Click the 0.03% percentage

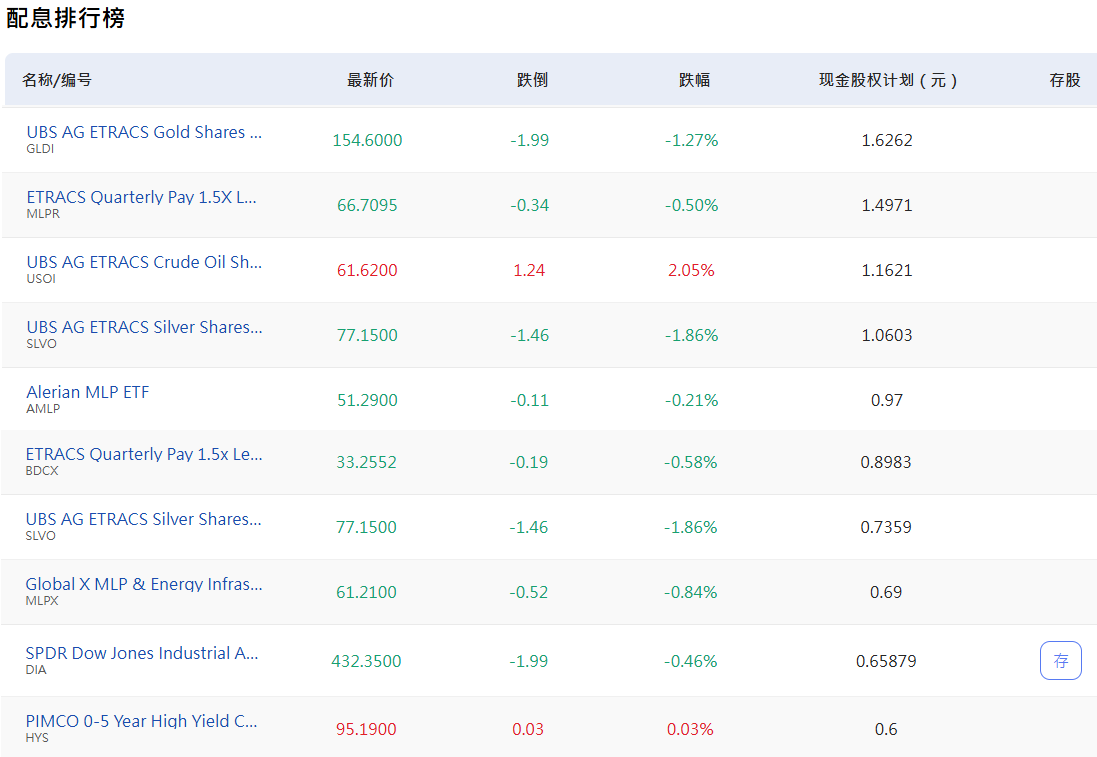tap(691, 729)
